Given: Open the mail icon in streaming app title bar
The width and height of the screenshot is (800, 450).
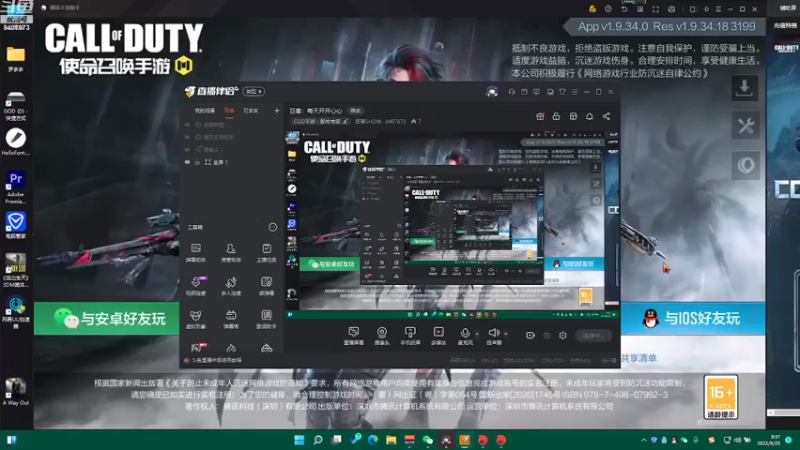Looking at the screenshot, I should pos(524,92).
